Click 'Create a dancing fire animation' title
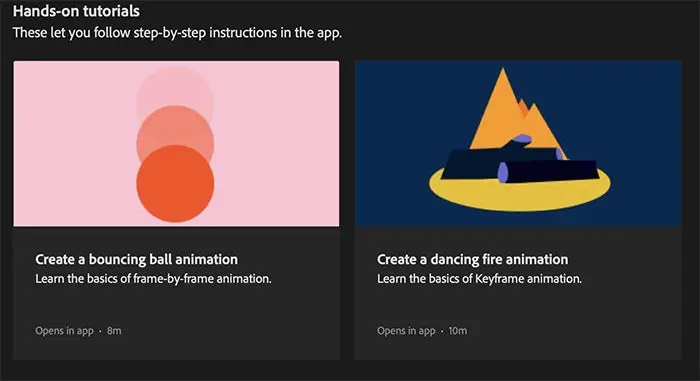The width and height of the screenshot is (700, 381). point(473,260)
